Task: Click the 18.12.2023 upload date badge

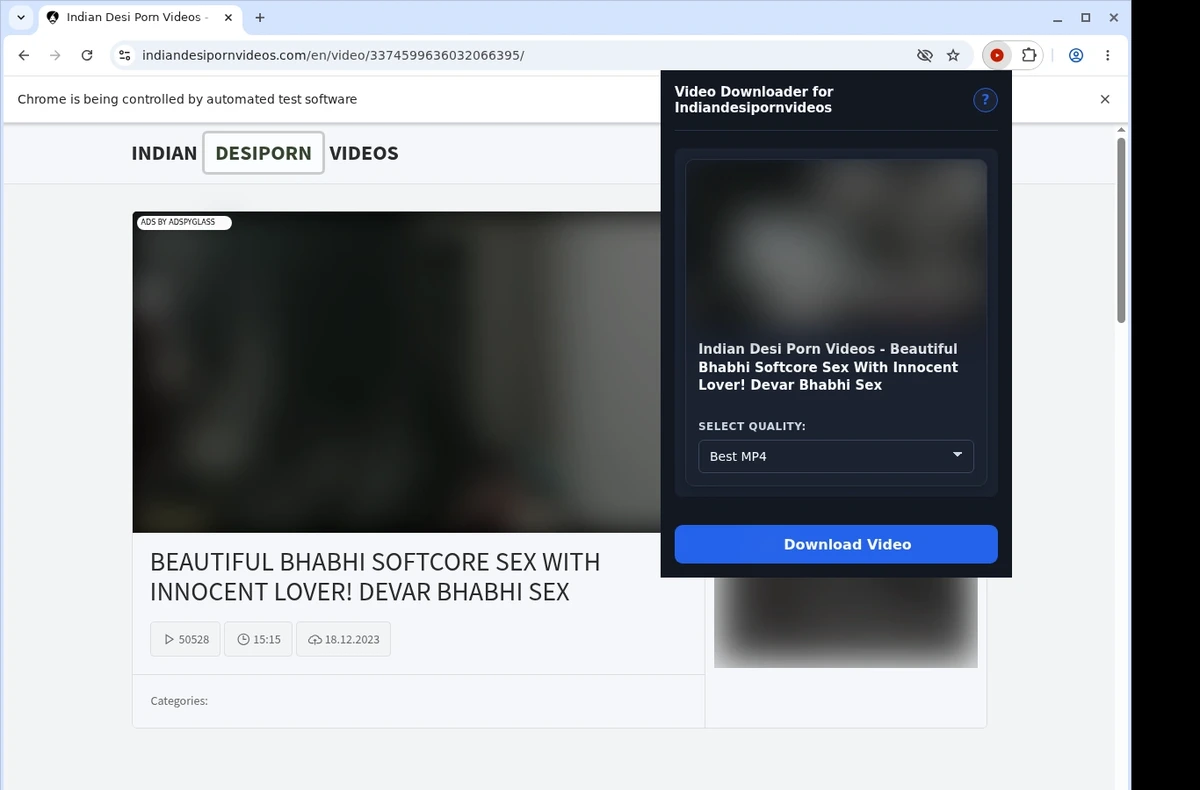Action: pyautogui.click(x=343, y=639)
